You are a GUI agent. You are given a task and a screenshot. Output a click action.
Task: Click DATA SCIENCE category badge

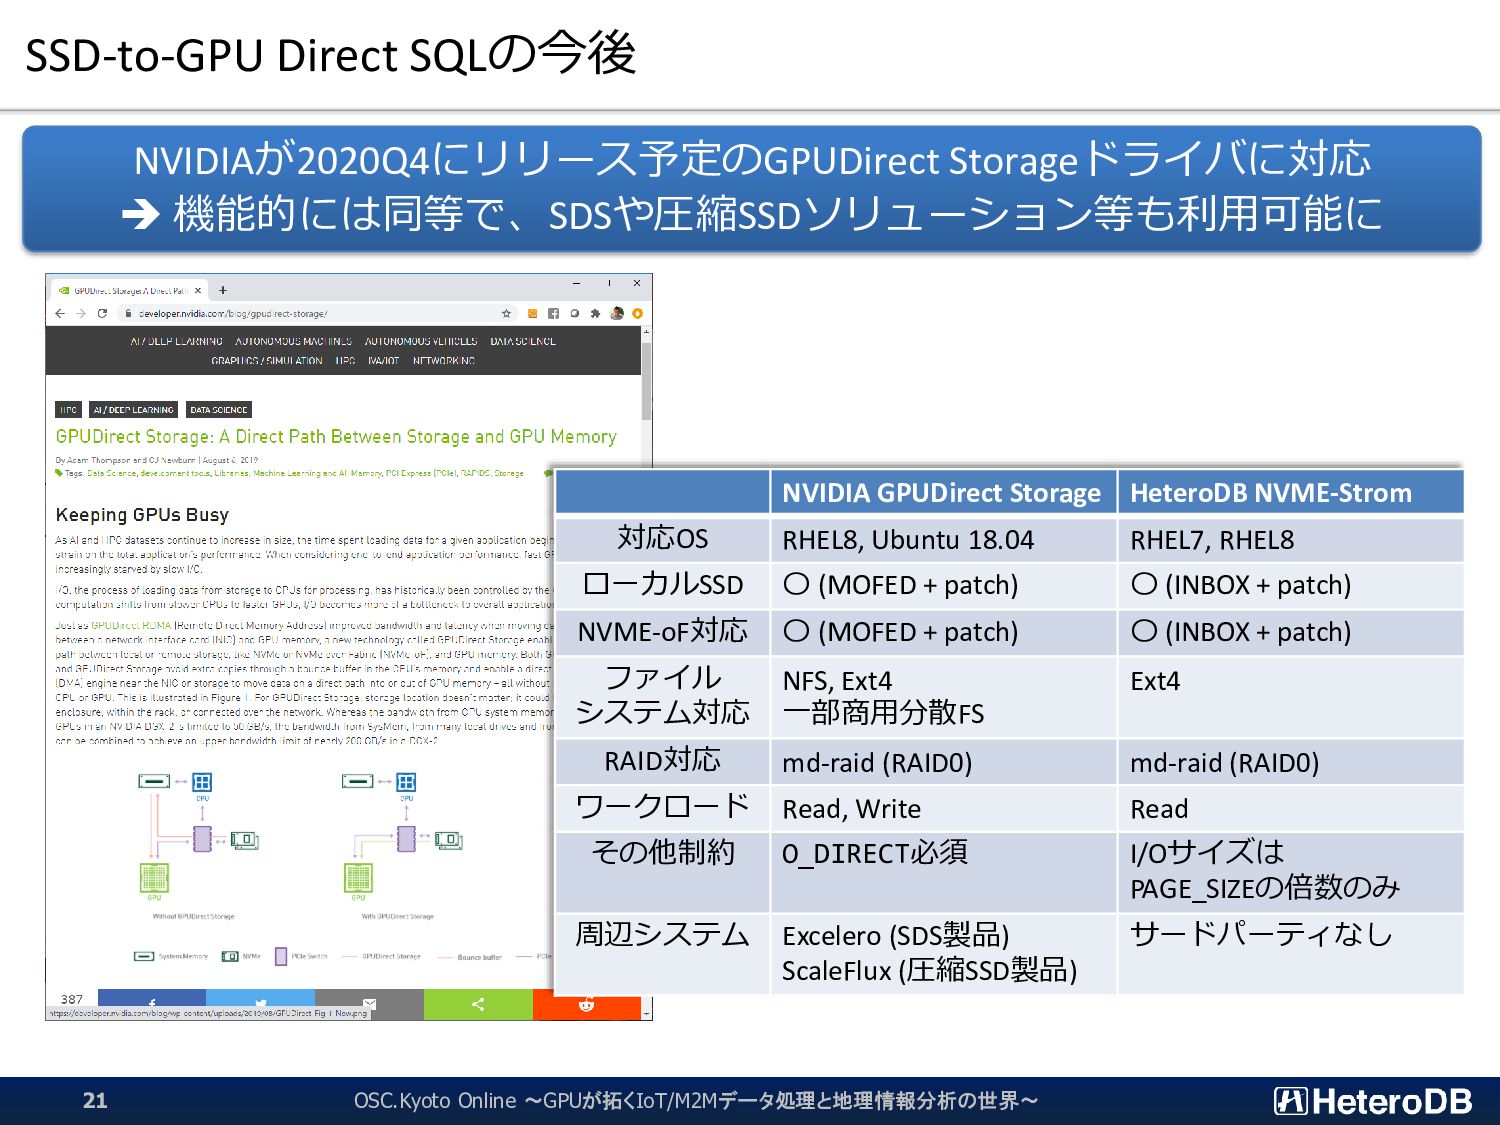pos(218,409)
